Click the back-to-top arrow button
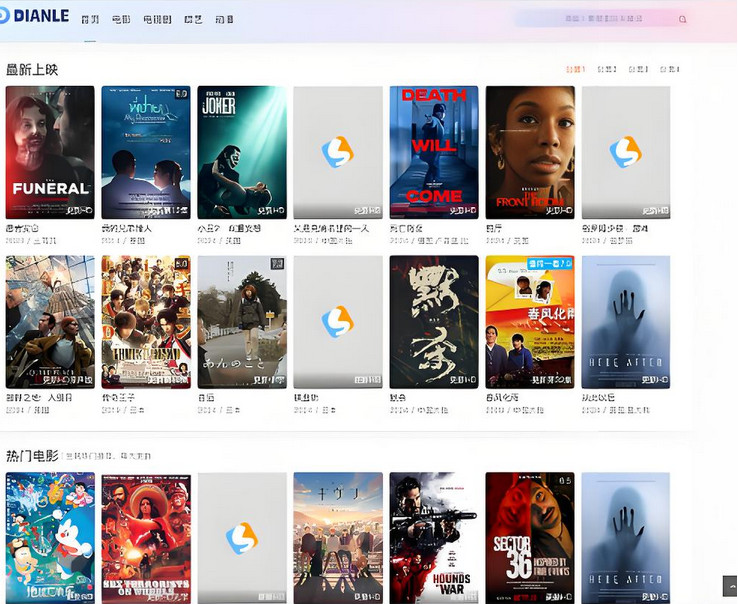Viewport: 738px width, 604px height. 730,586
